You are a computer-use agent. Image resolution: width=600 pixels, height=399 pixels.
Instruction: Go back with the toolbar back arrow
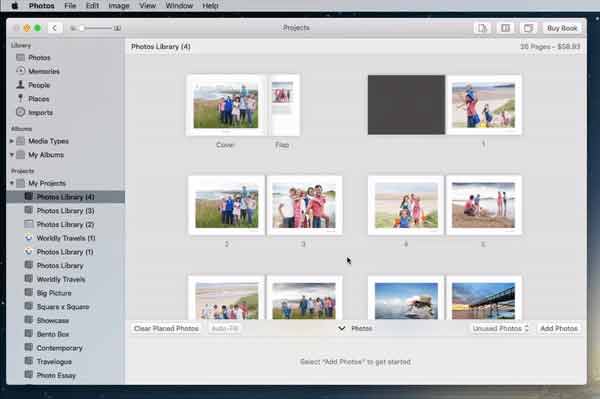pos(55,28)
